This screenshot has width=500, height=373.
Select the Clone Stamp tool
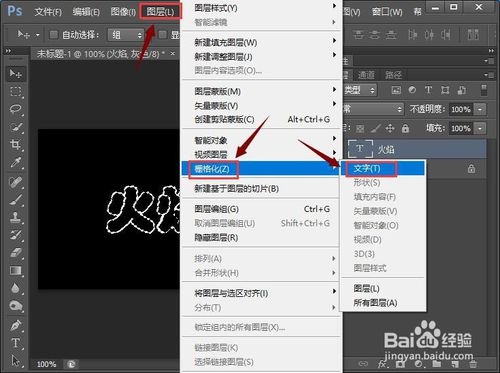click(15, 217)
